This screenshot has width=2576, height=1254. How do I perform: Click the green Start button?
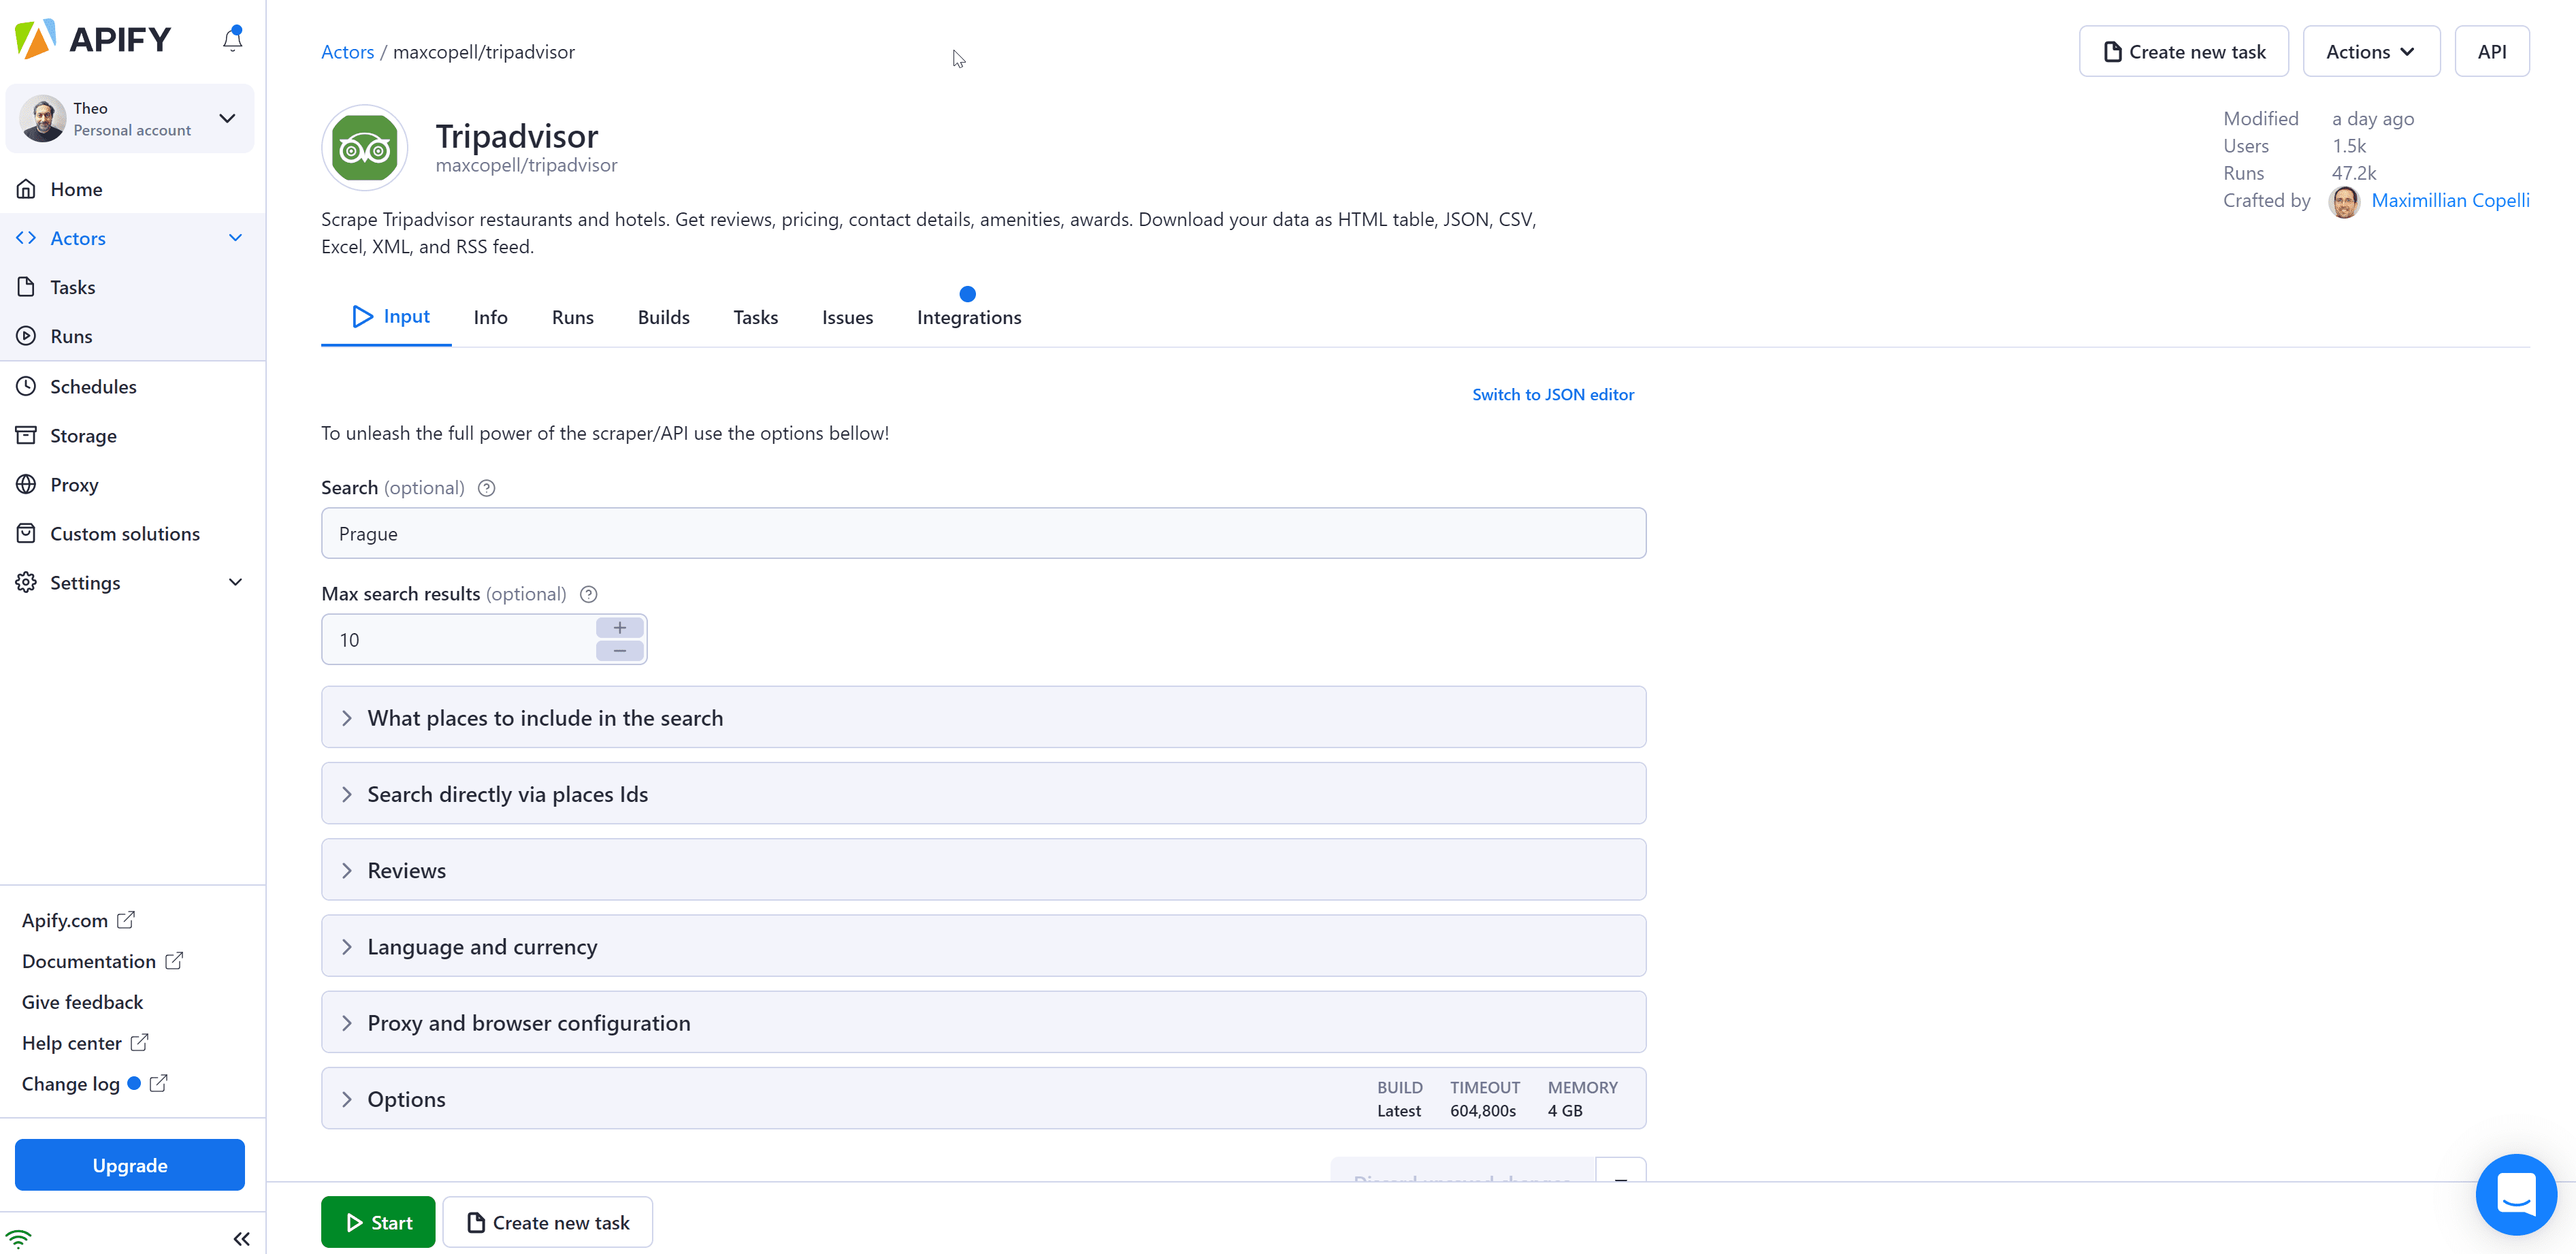click(x=378, y=1222)
